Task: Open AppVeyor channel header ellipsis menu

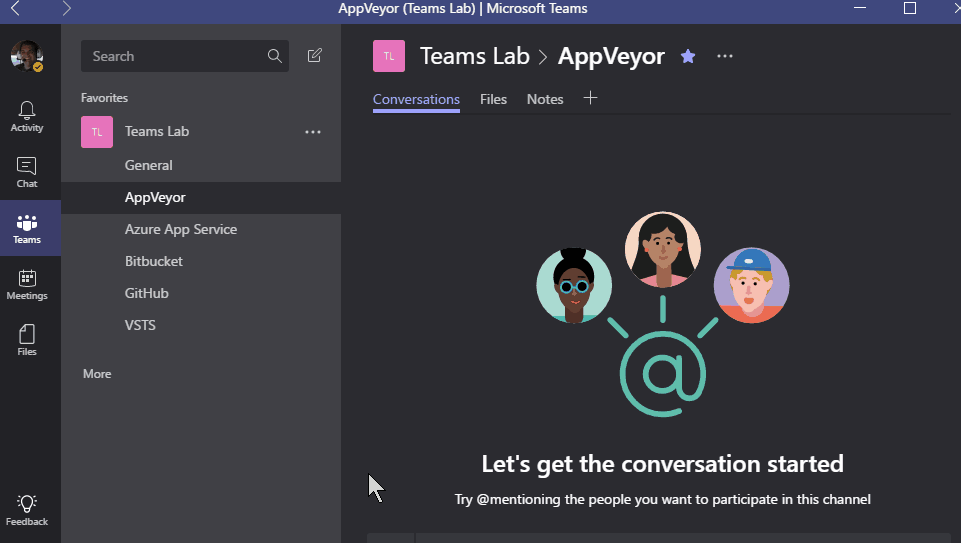Action: pyautogui.click(x=725, y=56)
